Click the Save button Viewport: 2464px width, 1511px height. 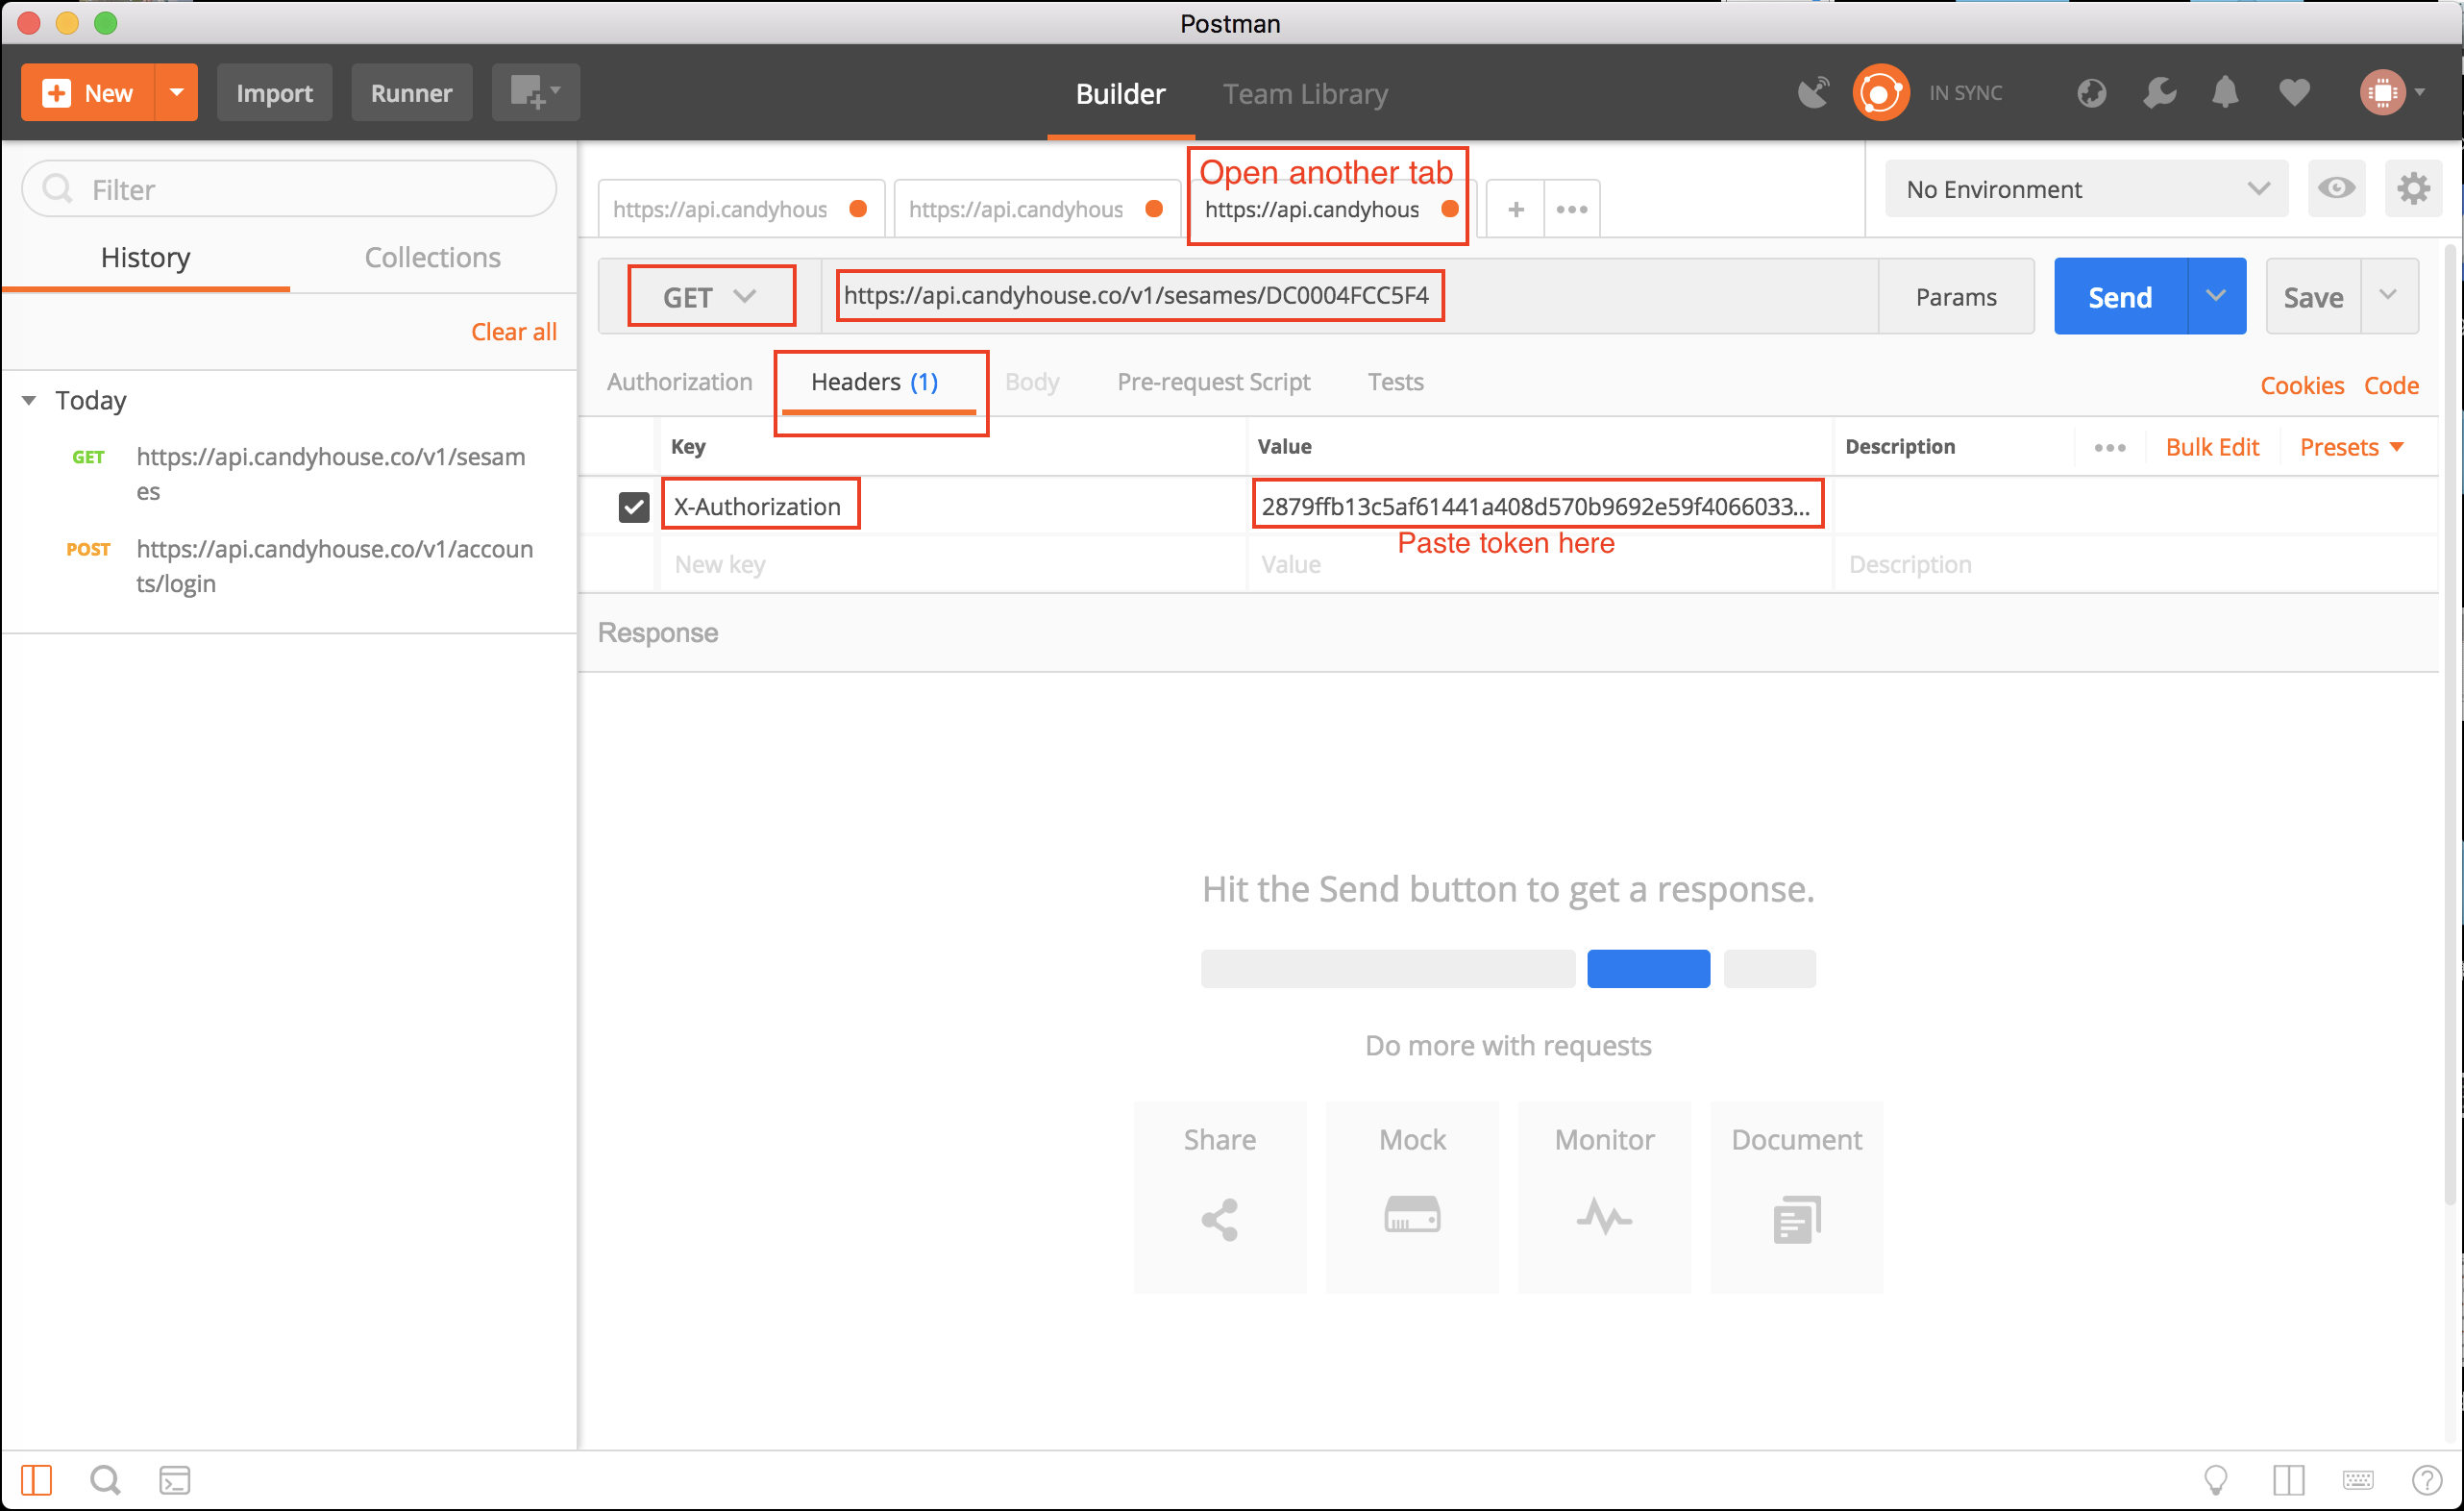(x=2312, y=297)
